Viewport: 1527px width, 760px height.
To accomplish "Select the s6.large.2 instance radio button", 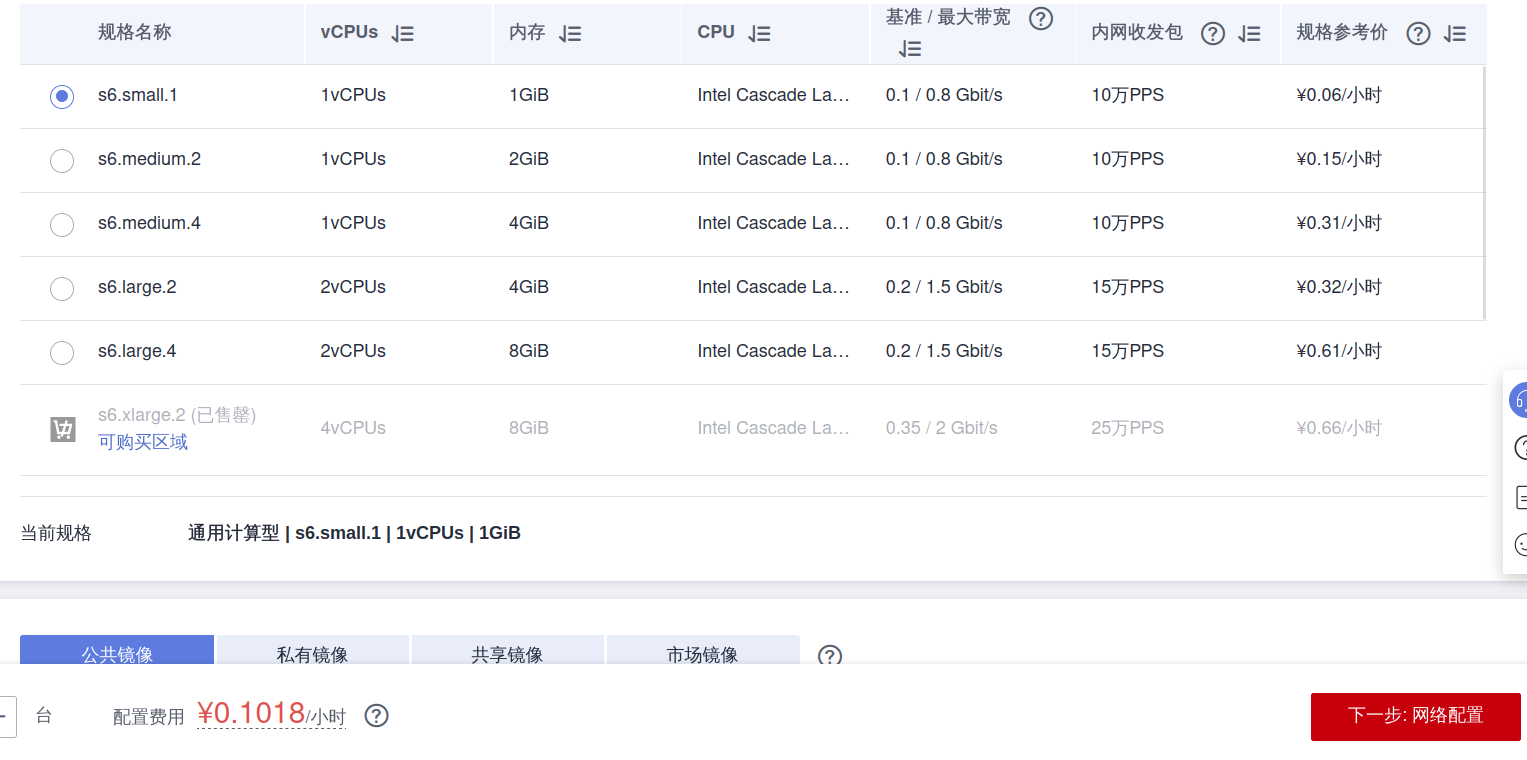I will click(61, 289).
